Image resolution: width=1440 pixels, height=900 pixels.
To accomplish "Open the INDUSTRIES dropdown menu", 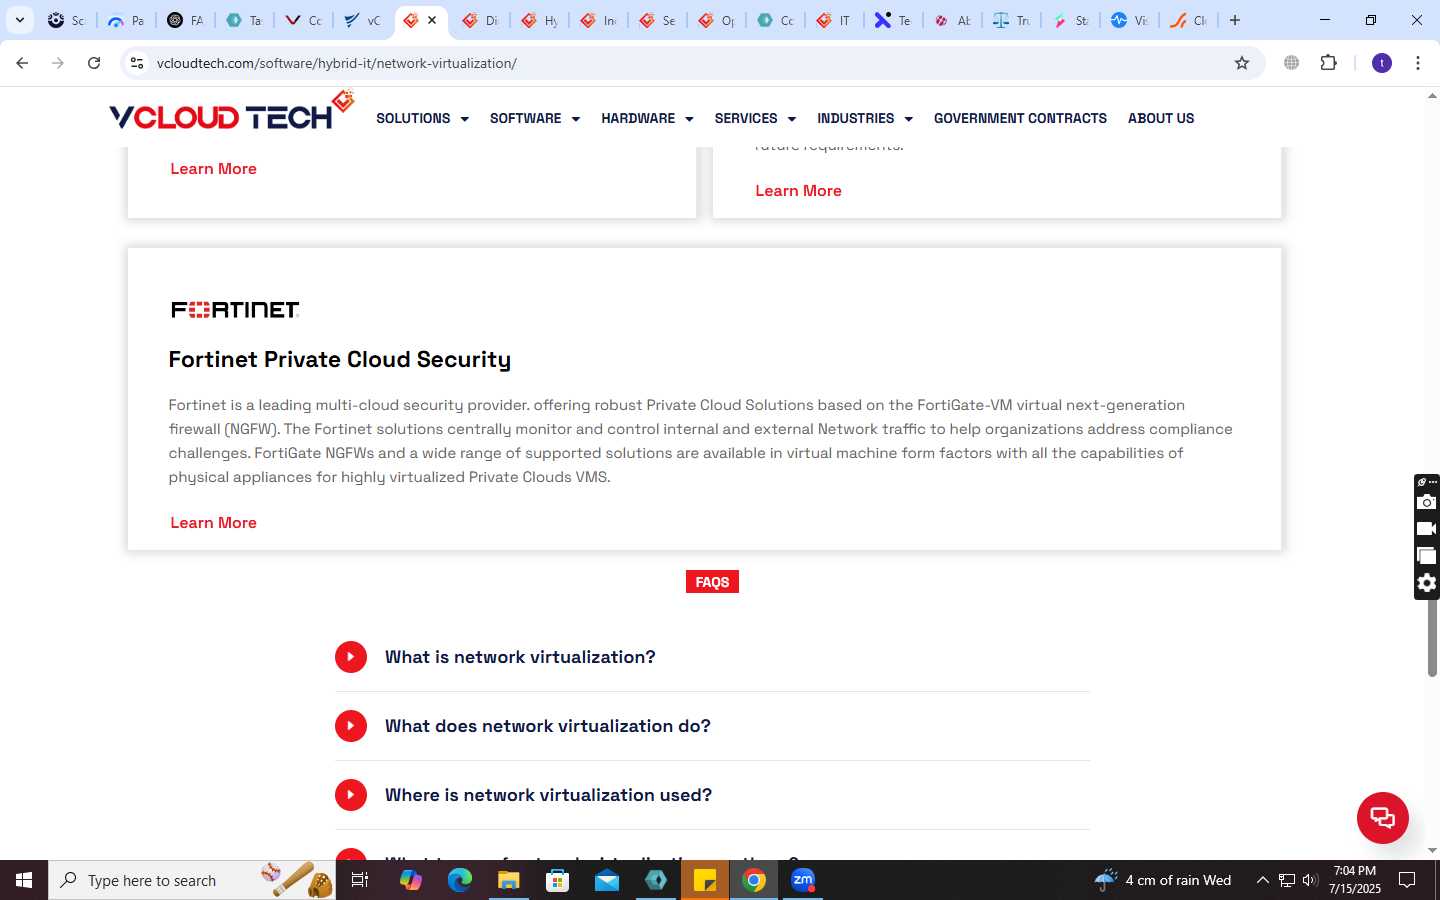I will (865, 118).
